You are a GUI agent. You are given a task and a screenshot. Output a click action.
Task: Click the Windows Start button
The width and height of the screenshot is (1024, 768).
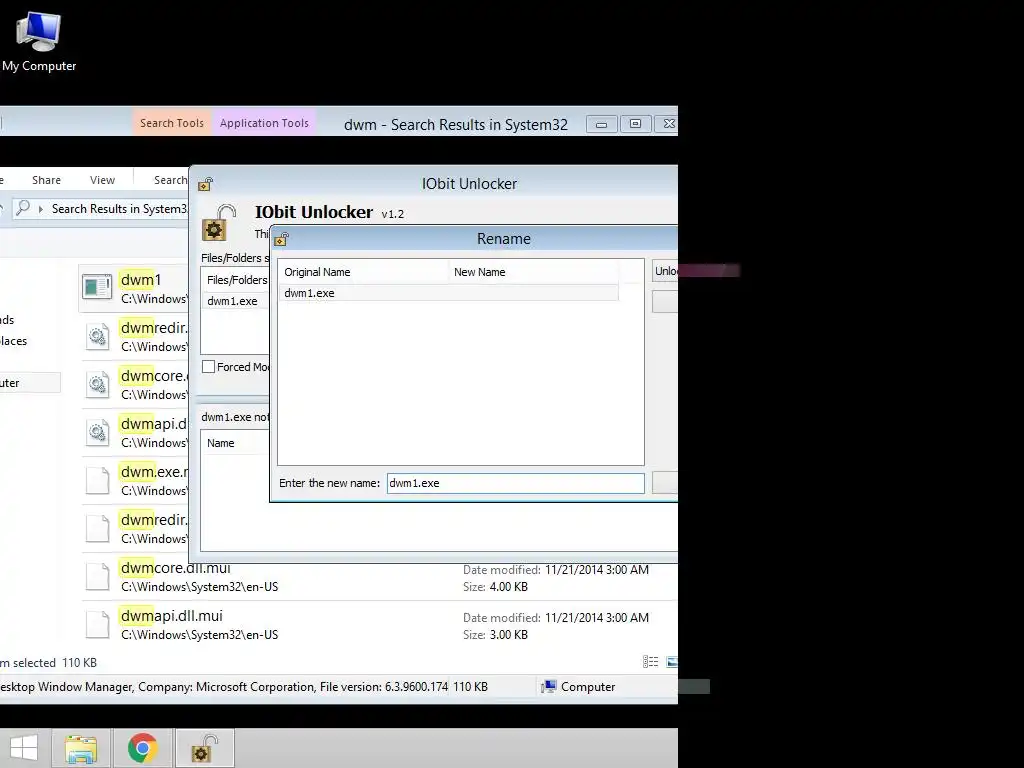[24, 748]
